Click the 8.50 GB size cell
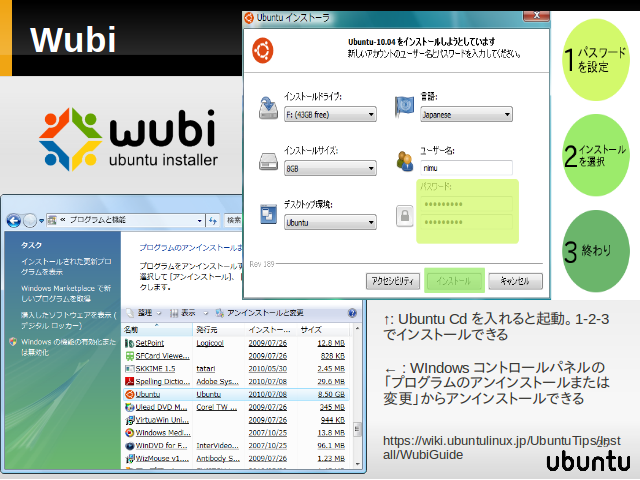 pyautogui.click(x=331, y=395)
